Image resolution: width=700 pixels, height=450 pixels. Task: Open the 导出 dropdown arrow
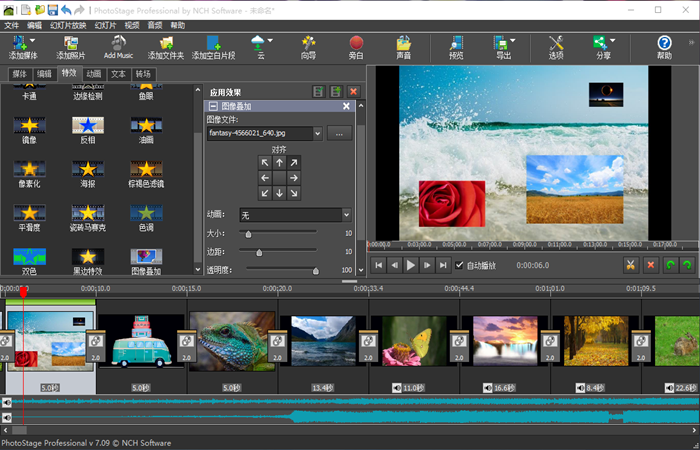click(x=513, y=41)
